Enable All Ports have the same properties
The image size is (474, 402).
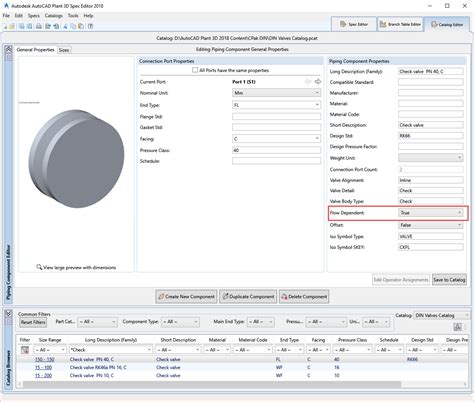click(x=195, y=70)
